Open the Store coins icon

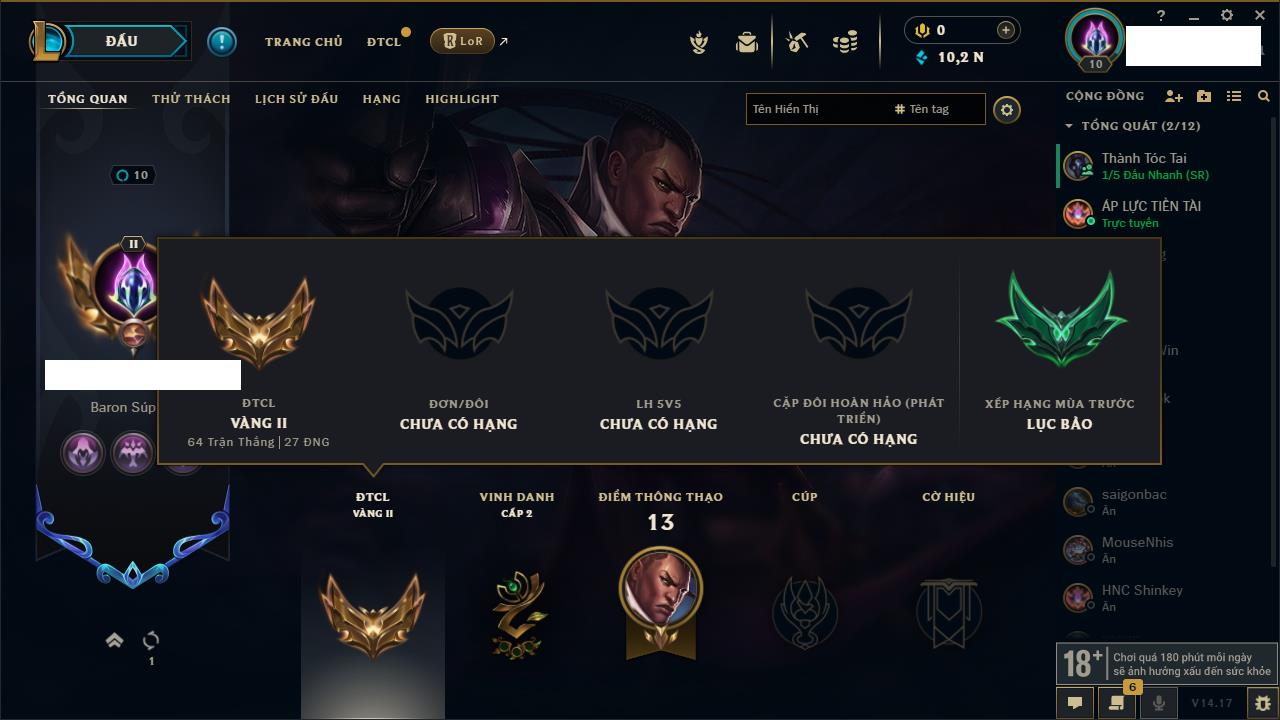tap(846, 42)
